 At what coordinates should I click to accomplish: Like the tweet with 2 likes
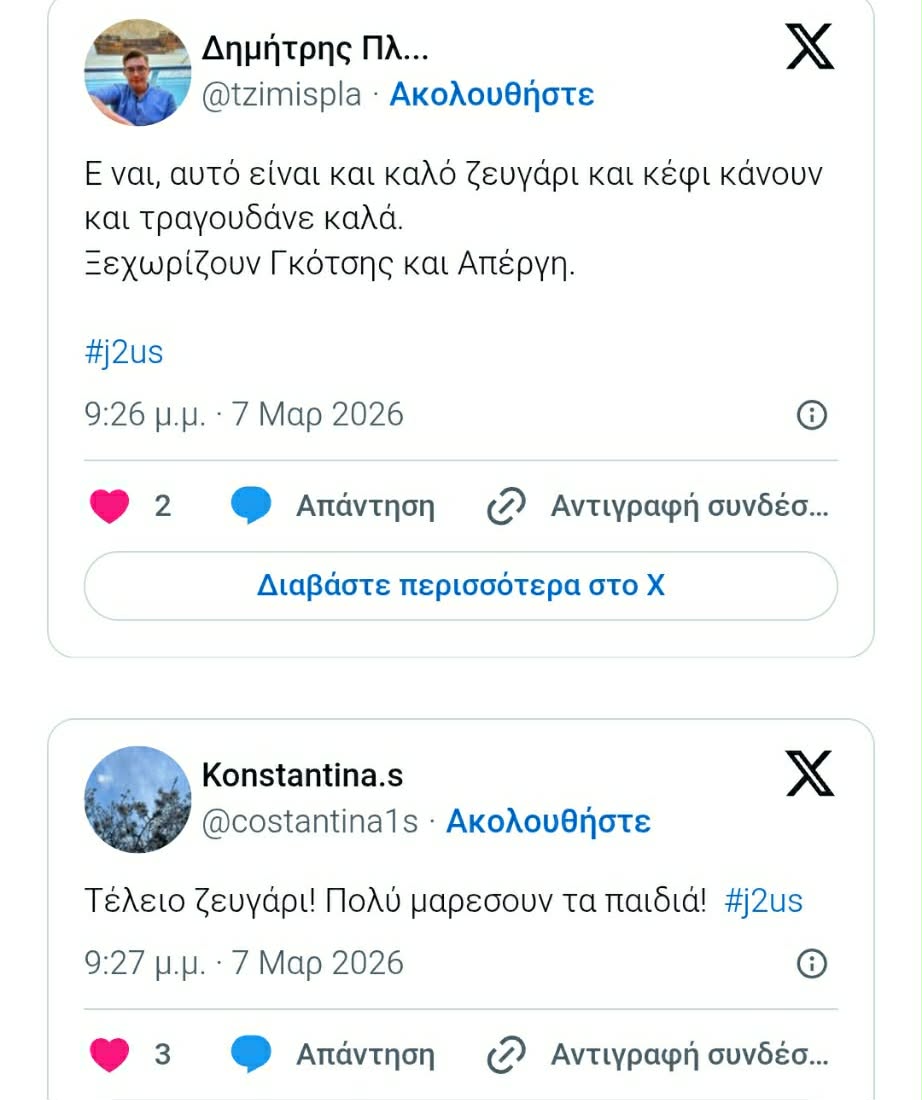coord(109,506)
